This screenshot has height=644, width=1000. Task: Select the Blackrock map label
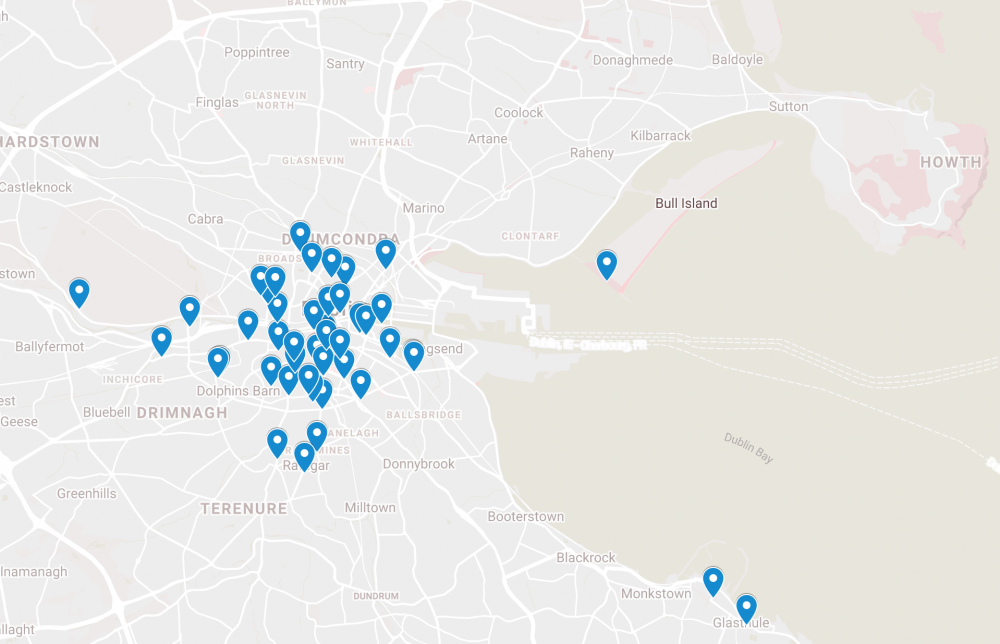[x=585, y=558]
